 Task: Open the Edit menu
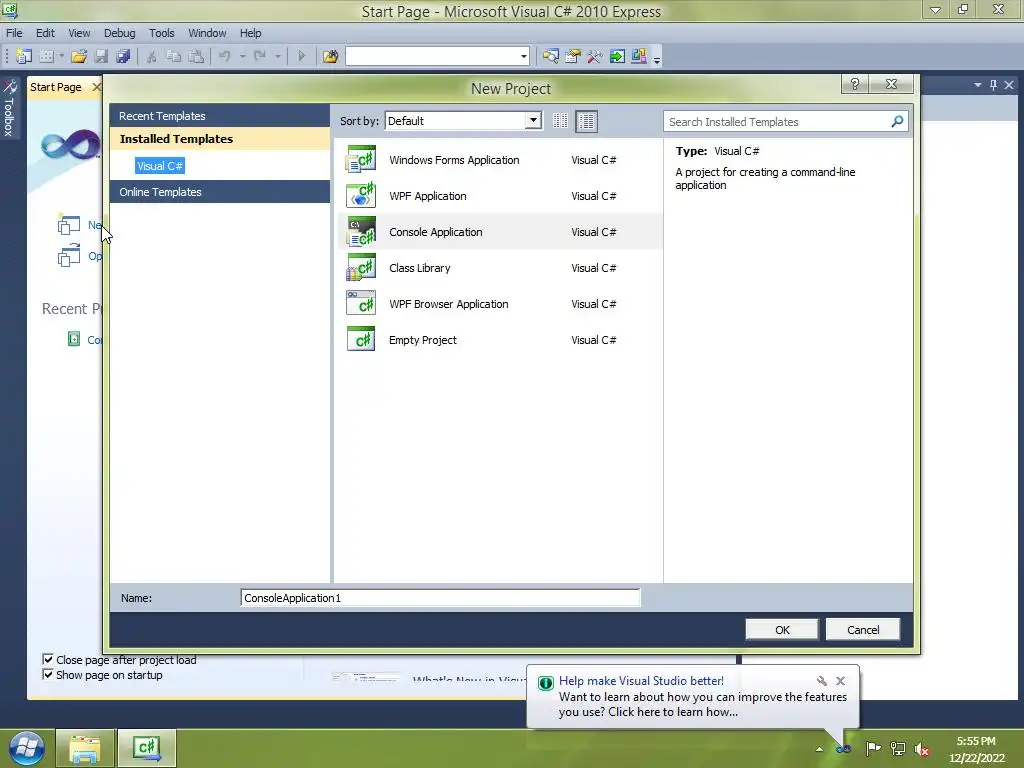(x=45, y=33)
